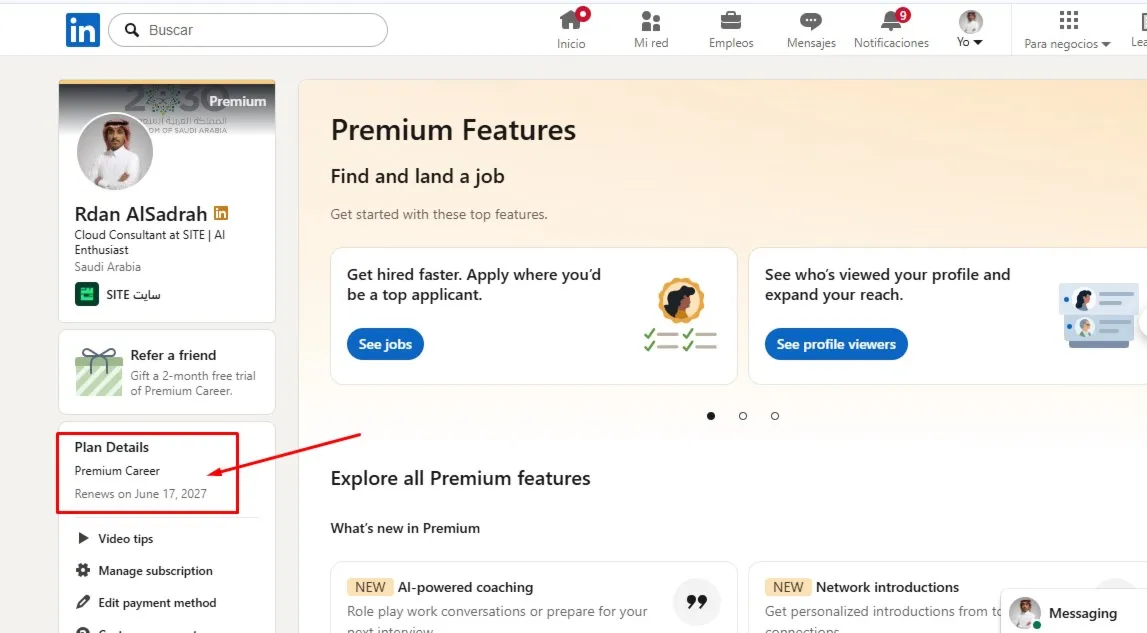Click the search magnifier icon
This screenshot has height=633, width=1147.
[132, 30]
